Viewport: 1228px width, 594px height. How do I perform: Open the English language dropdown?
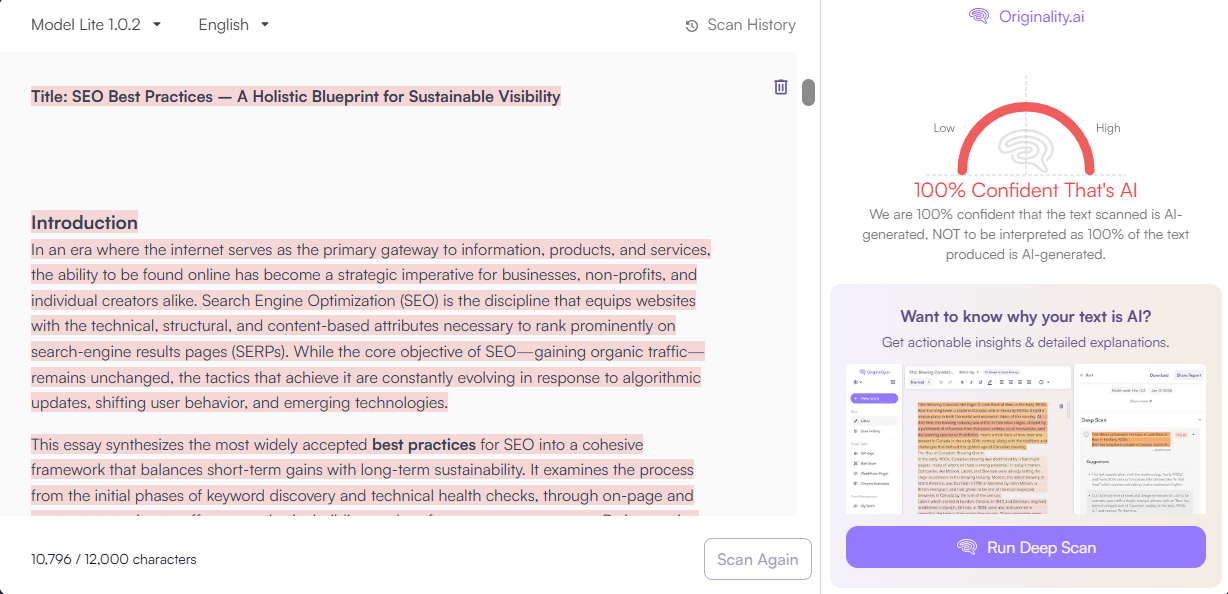[233, 24]
